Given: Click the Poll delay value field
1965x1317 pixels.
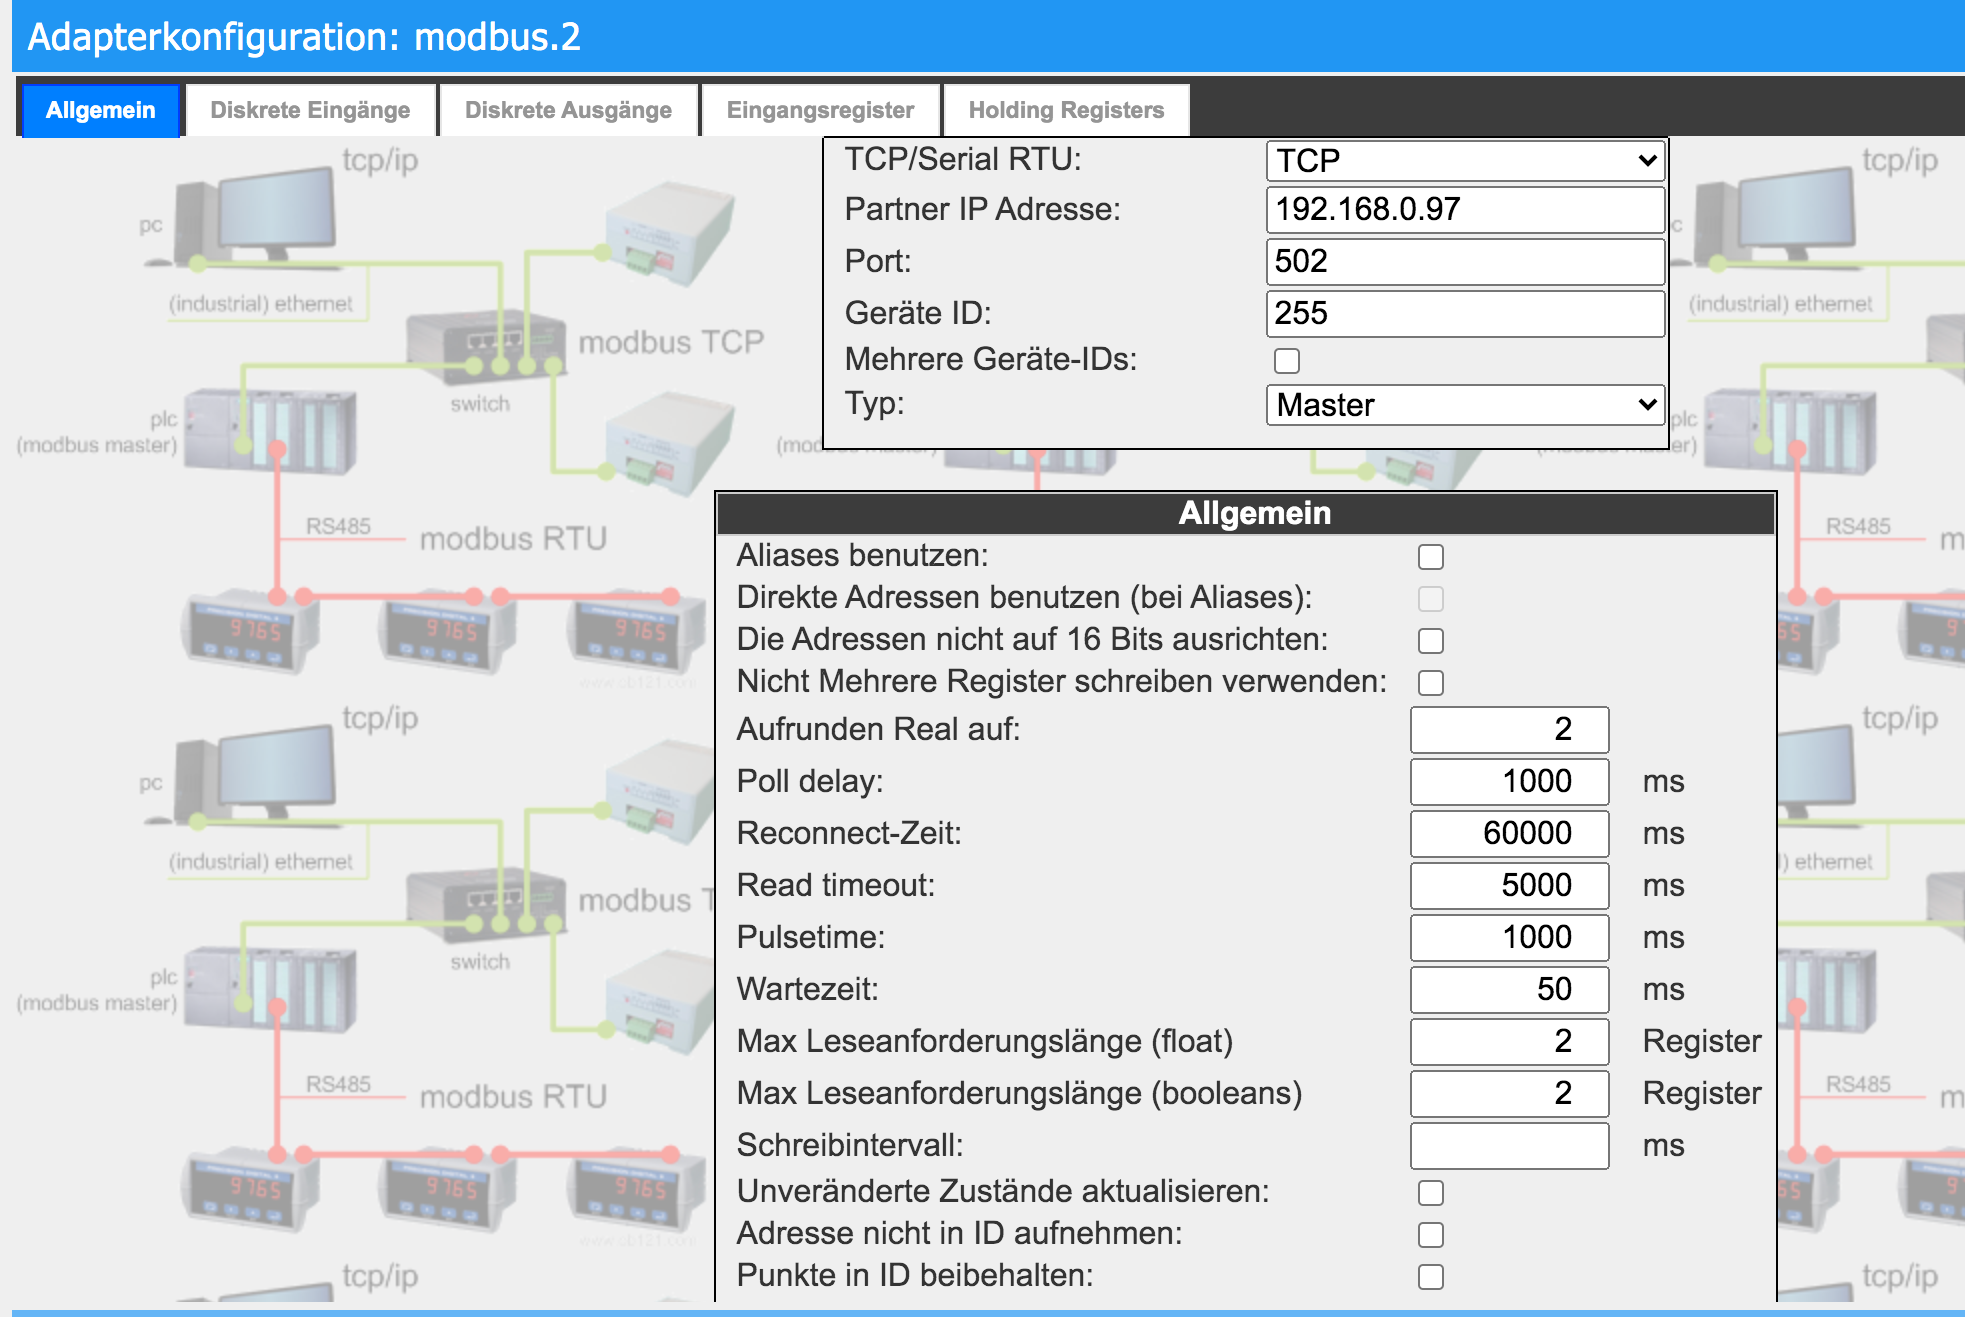Looking at the screenshot, I should point(1509,782).
